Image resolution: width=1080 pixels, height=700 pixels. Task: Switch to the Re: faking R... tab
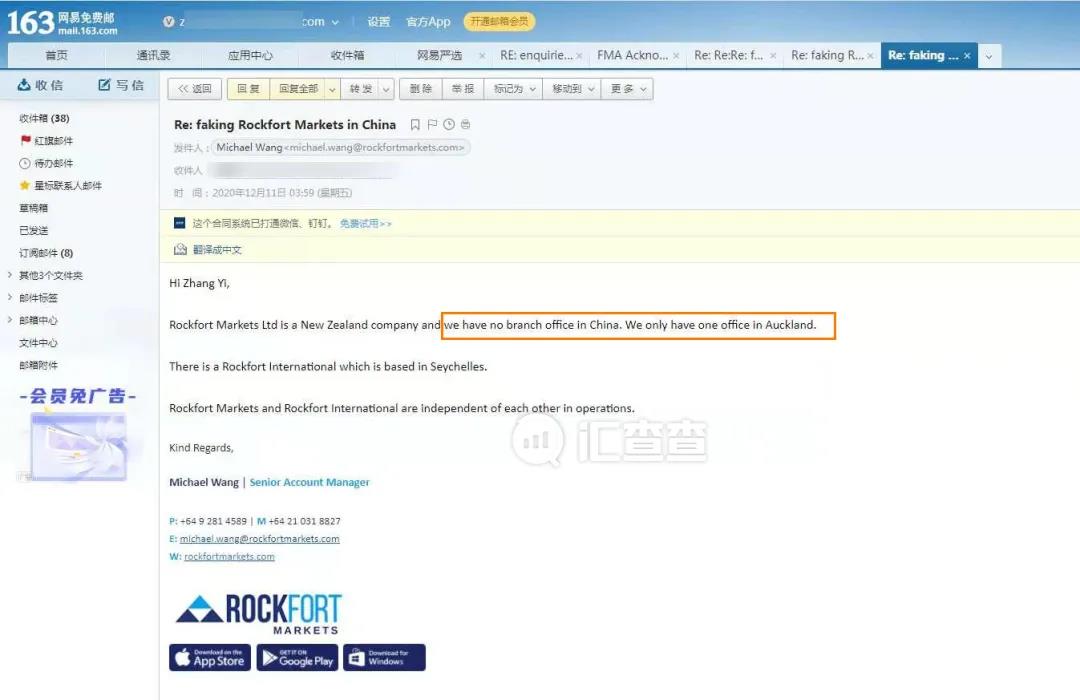pyautogui.click(x=827, y=56)
